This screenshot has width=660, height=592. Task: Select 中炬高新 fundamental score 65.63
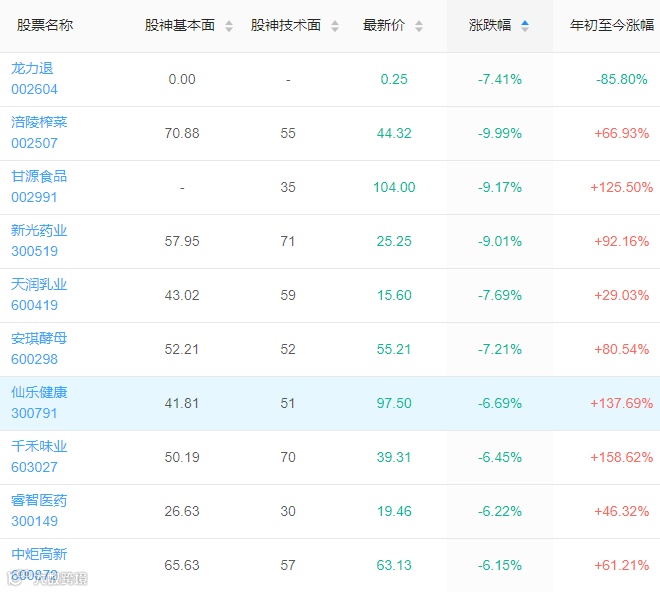[x=182, y=565]
